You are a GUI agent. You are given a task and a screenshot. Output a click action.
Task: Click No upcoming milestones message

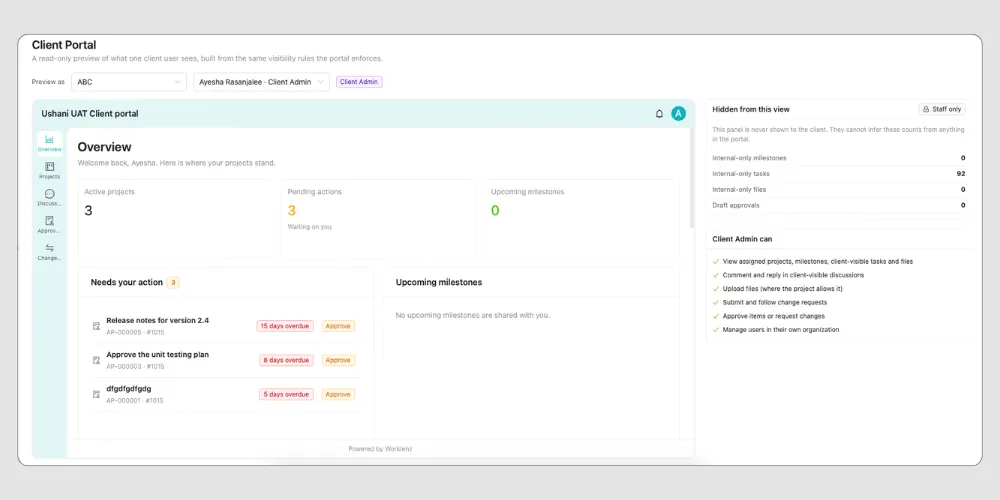point(473,315)
